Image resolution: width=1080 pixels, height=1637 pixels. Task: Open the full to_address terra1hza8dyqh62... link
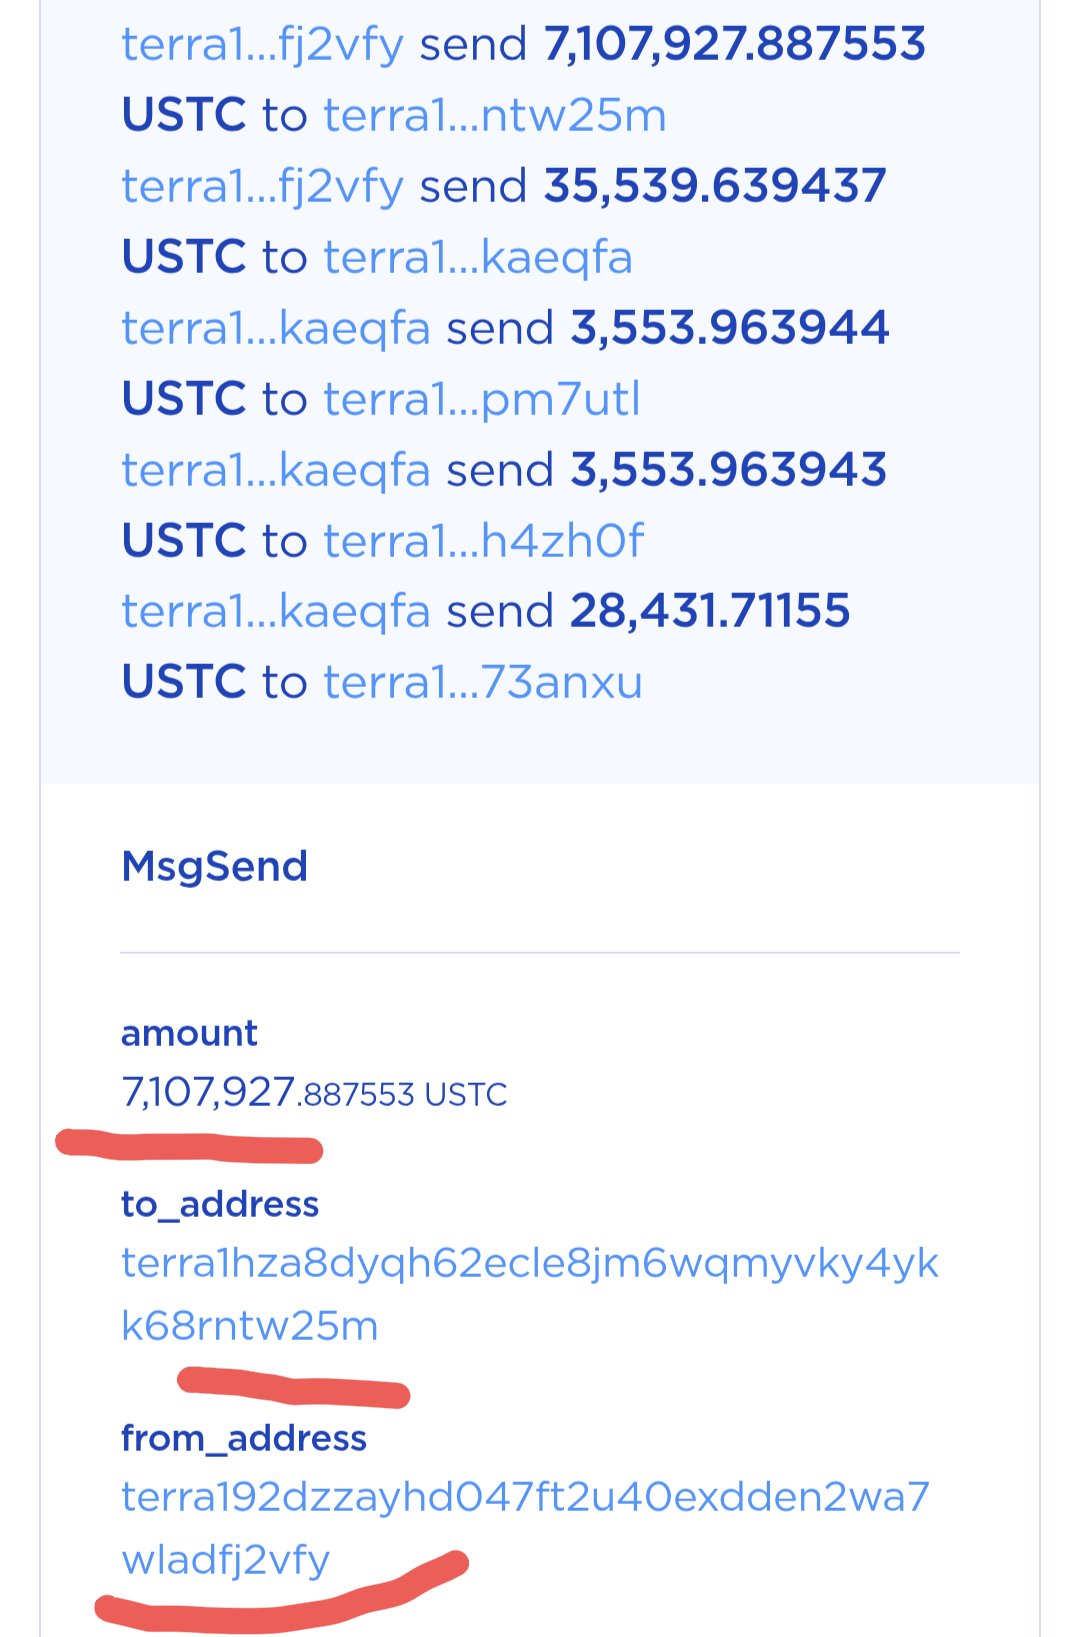click(x=530, y=1295)
